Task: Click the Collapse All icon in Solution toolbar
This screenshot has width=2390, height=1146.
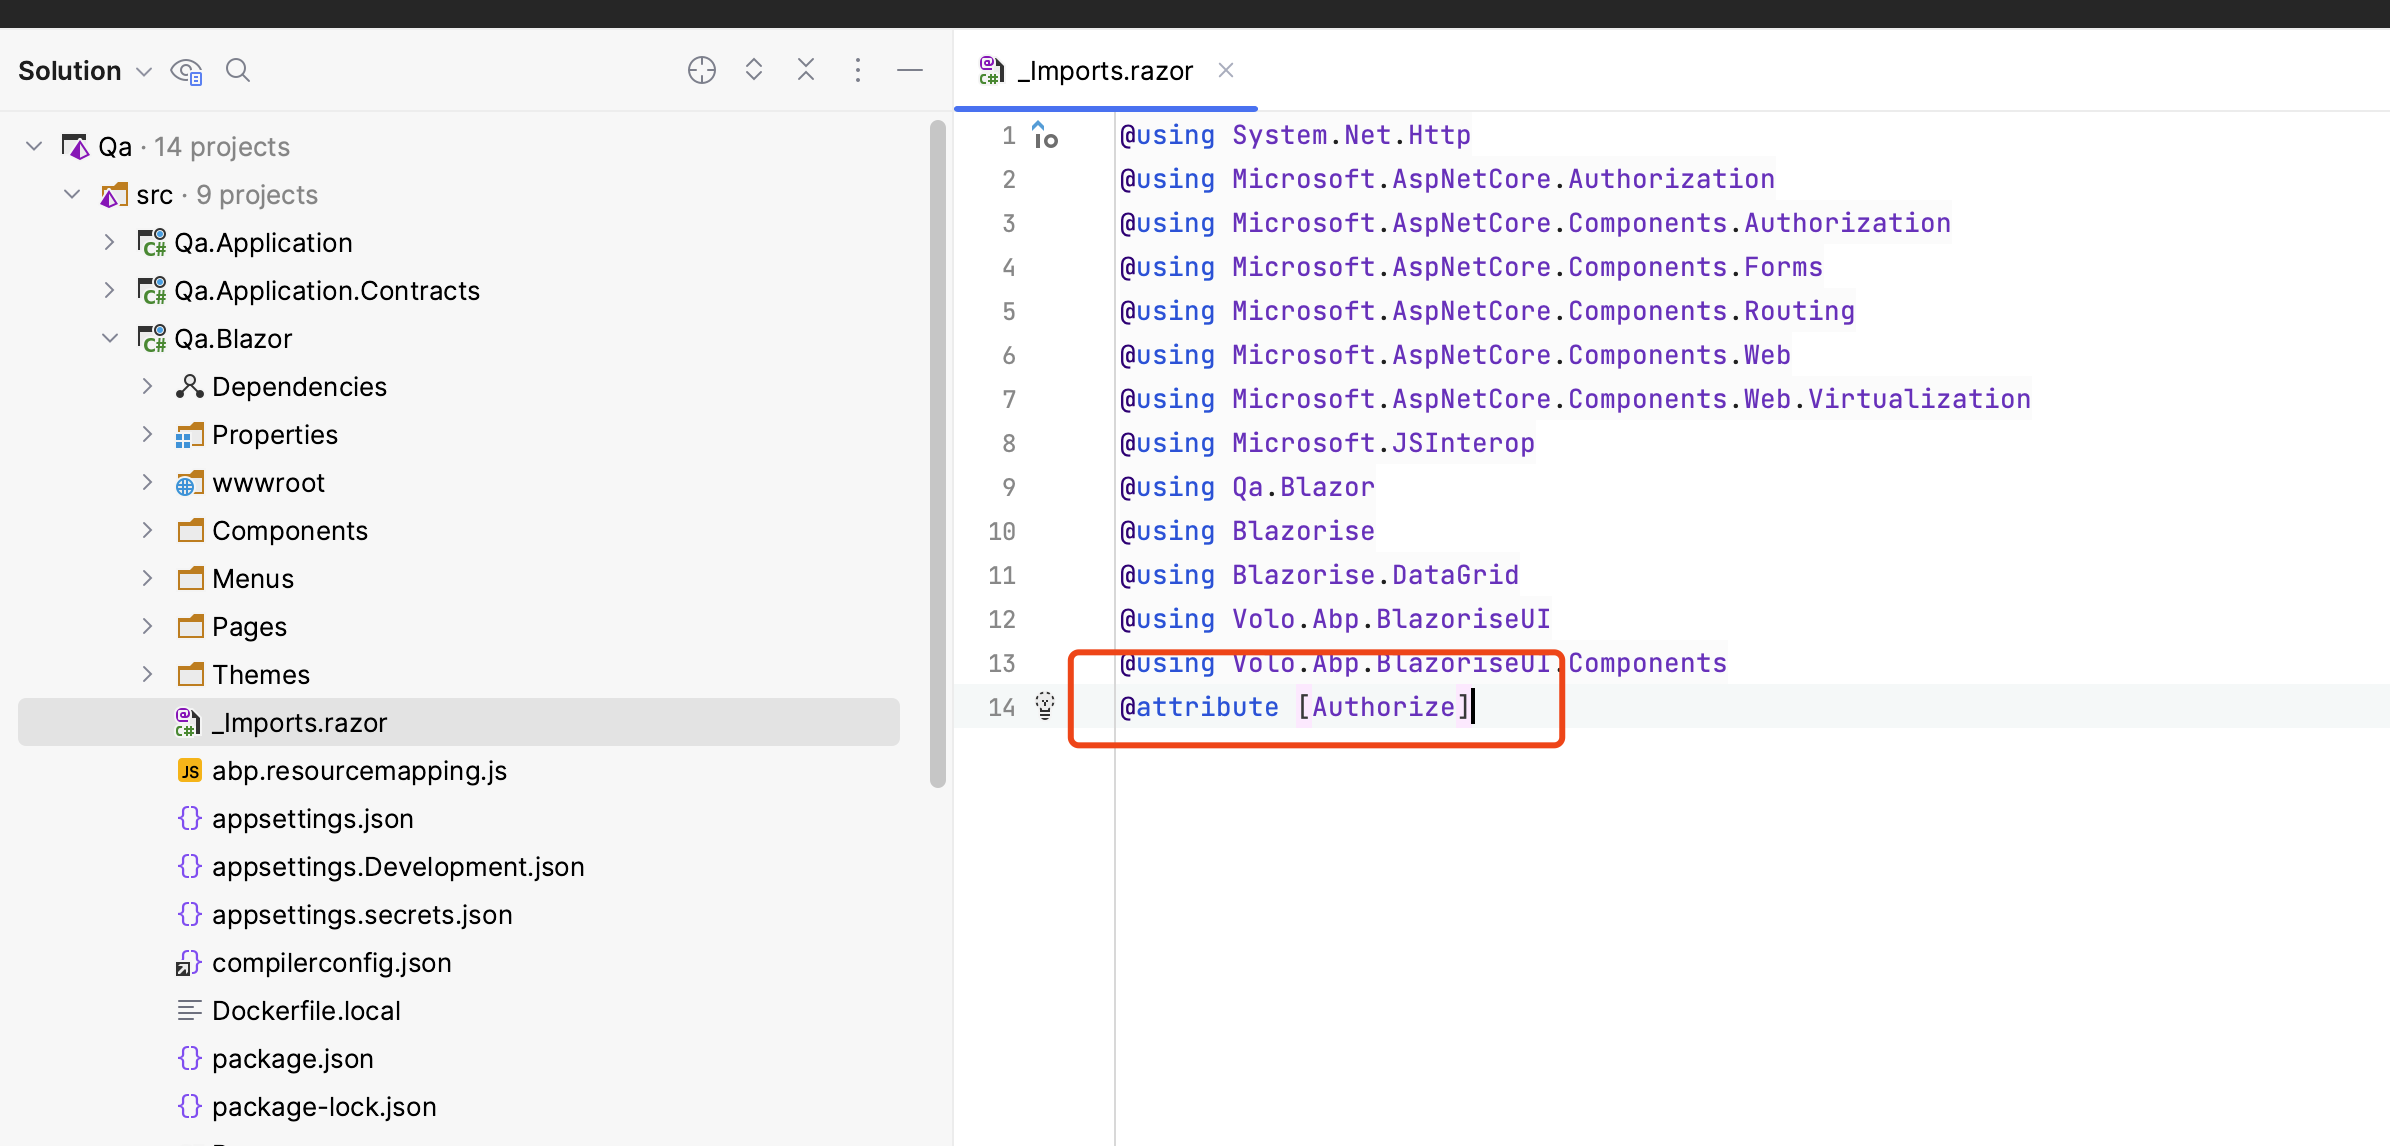Action: click(806, 70)
